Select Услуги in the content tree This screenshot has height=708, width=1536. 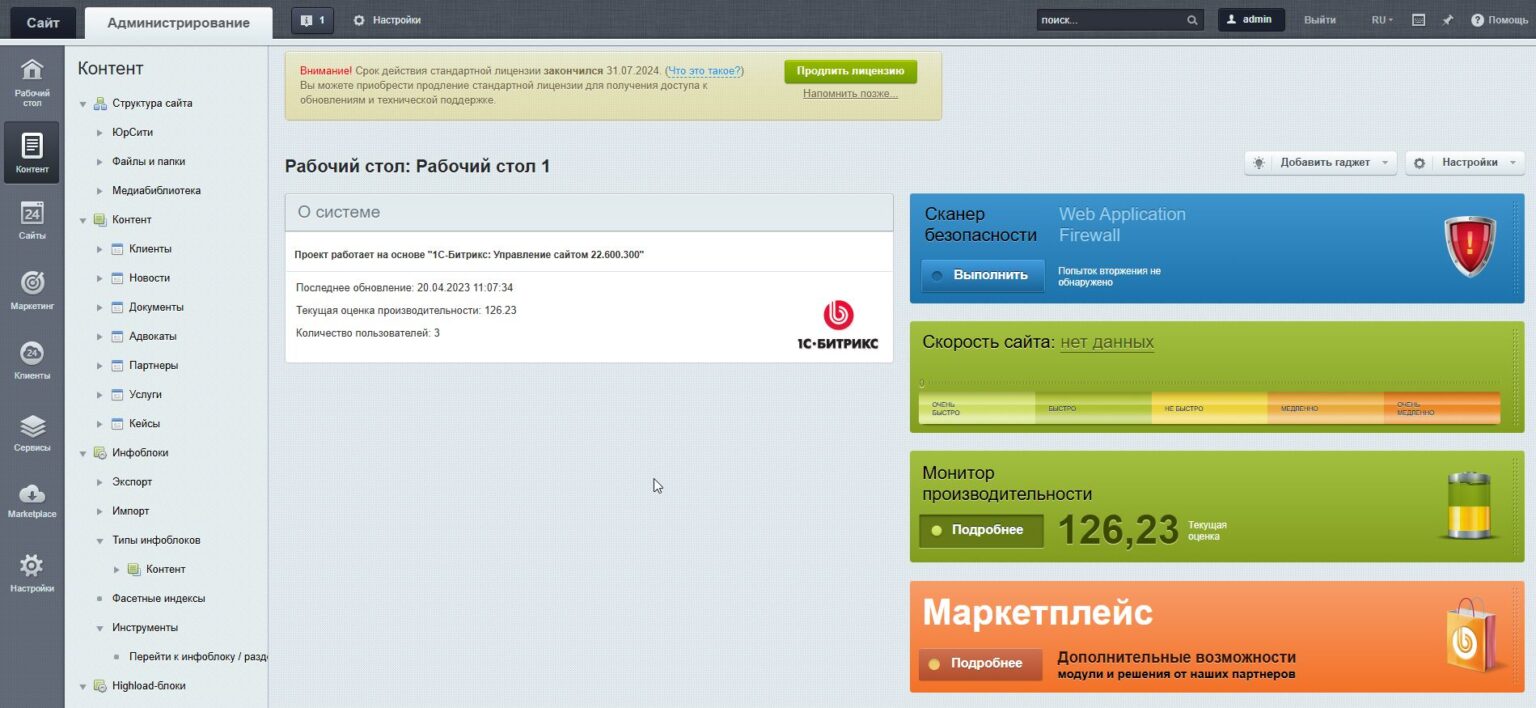coord(145,394)
